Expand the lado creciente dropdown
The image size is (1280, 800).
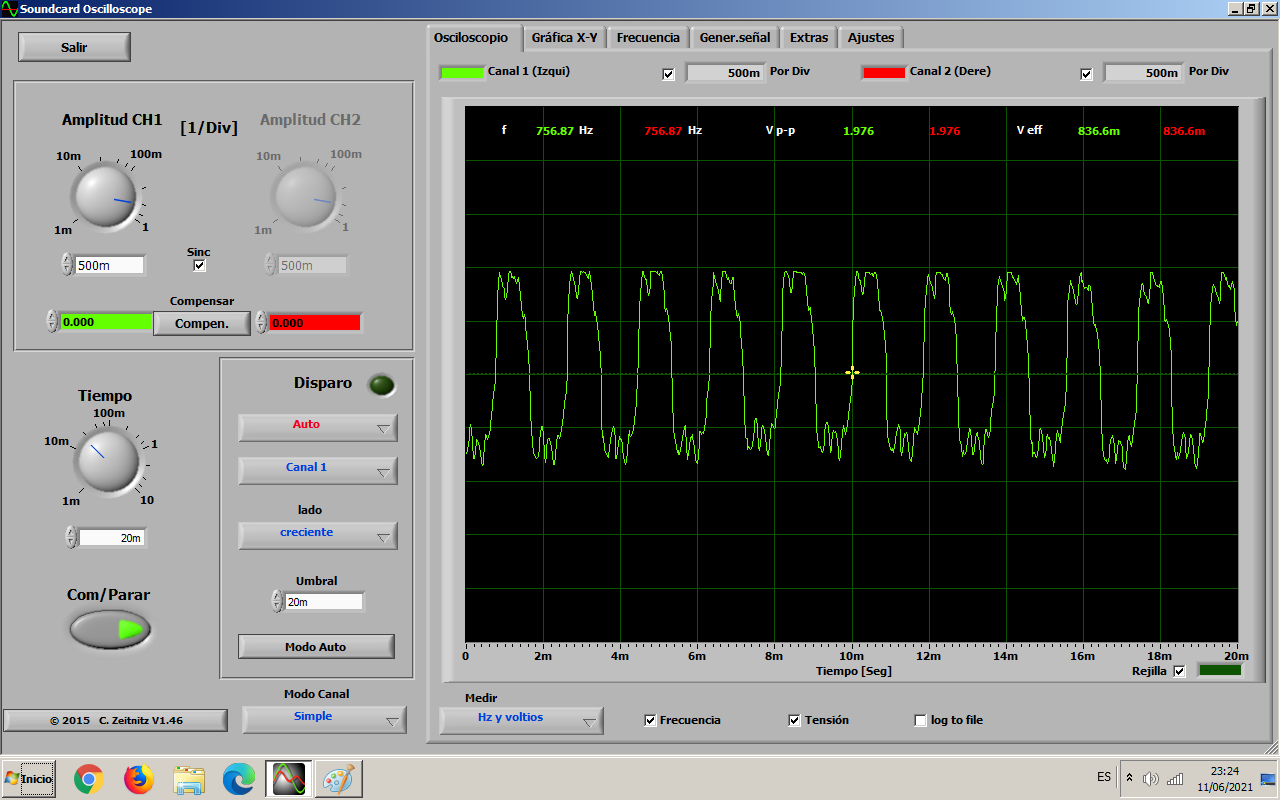coord(318,535)
